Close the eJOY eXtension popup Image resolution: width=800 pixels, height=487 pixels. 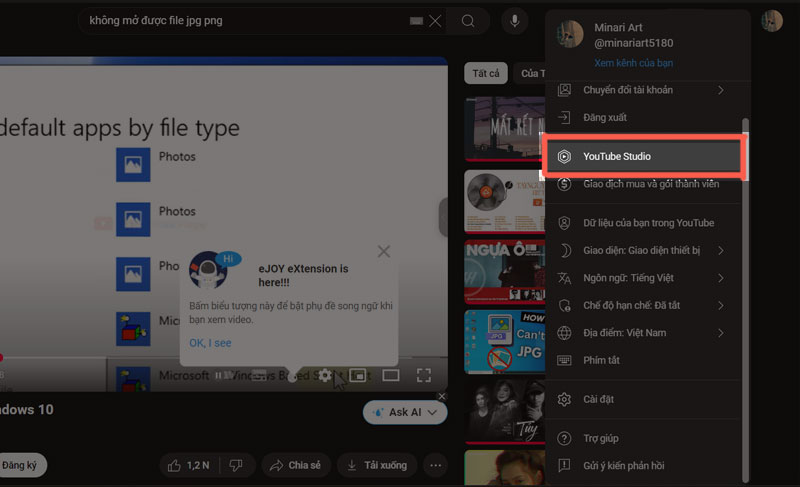click(384, 251)
